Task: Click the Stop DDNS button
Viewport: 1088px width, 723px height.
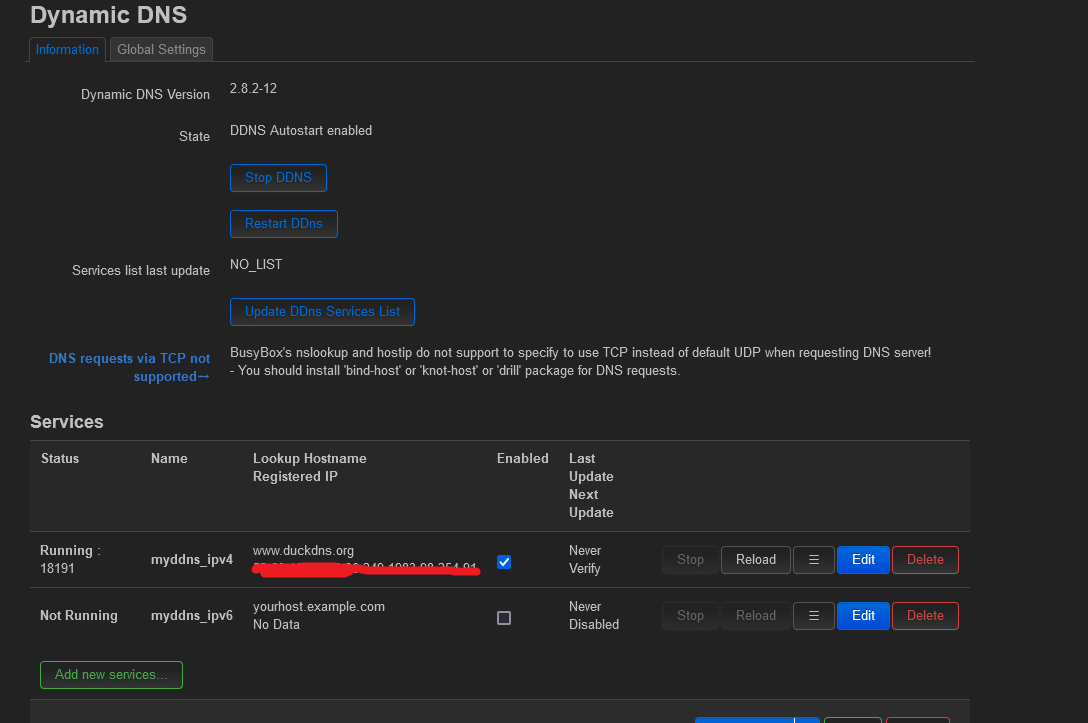Action: (x=278, y=178)
